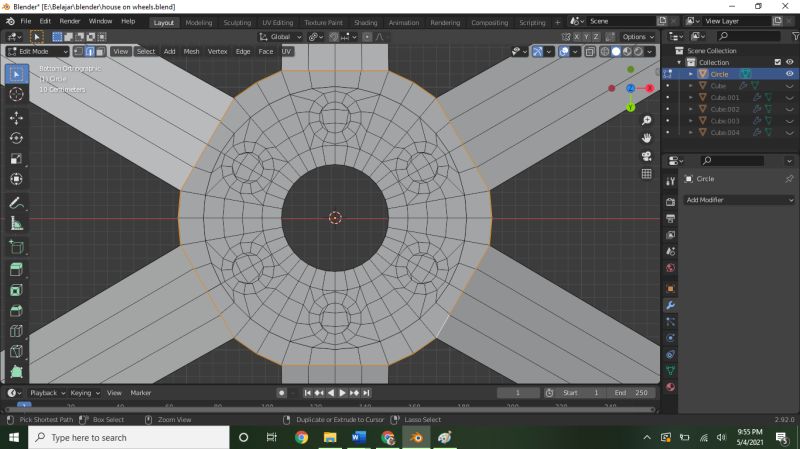Image resolution: width=800 pixels, height=449 pixels.
Task: Open Add Modifier dropdown
Action: point(739,200)
